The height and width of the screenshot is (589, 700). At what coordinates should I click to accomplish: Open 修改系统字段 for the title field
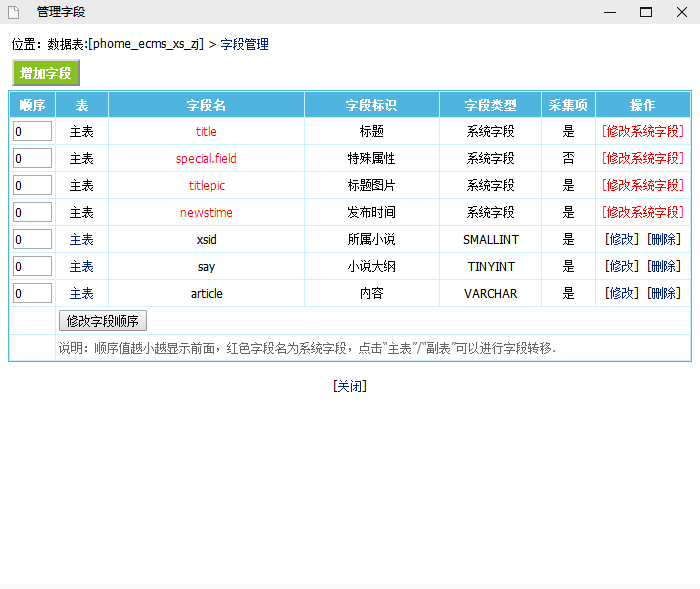pyautogui.click(x=643, y=131)
